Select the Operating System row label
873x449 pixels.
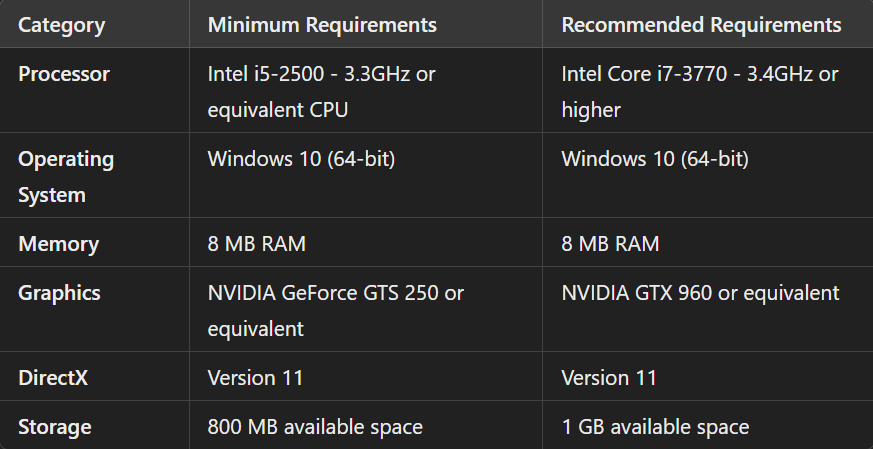tap(66, 177)
